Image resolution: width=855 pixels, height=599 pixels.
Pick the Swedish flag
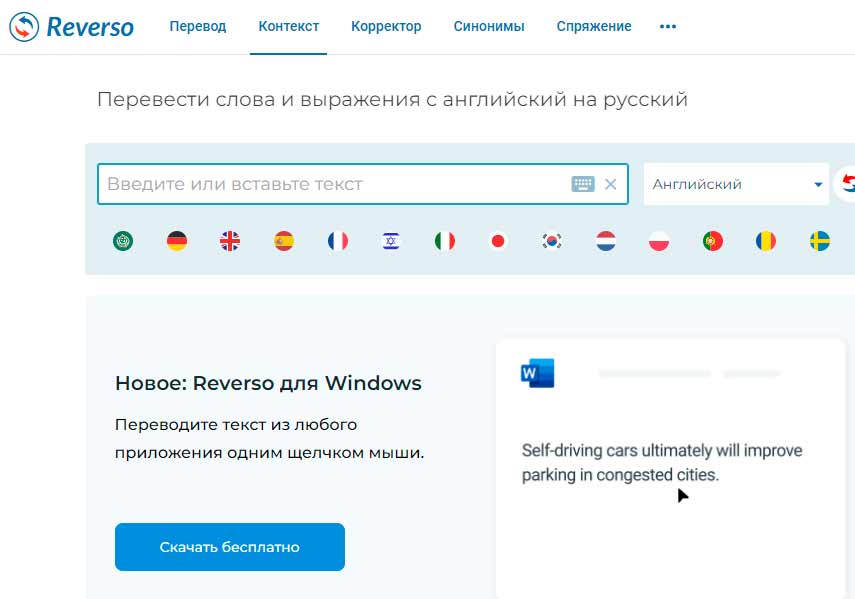[819, 241]
